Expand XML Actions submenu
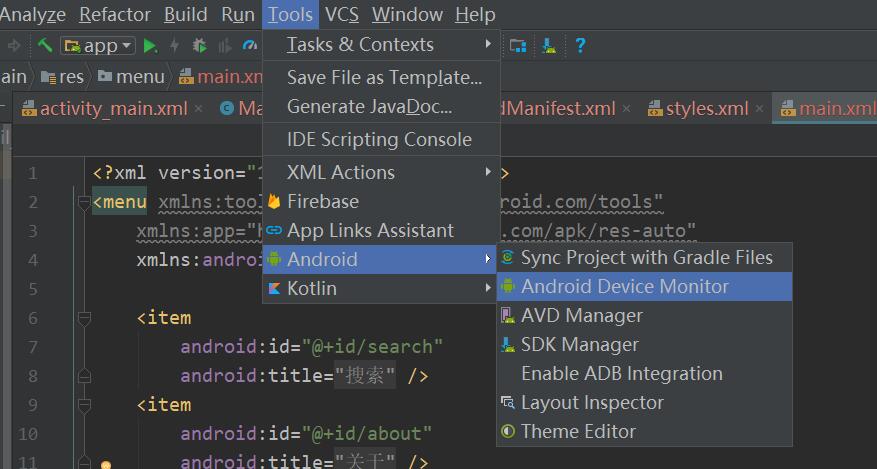 tap(380, 172)
